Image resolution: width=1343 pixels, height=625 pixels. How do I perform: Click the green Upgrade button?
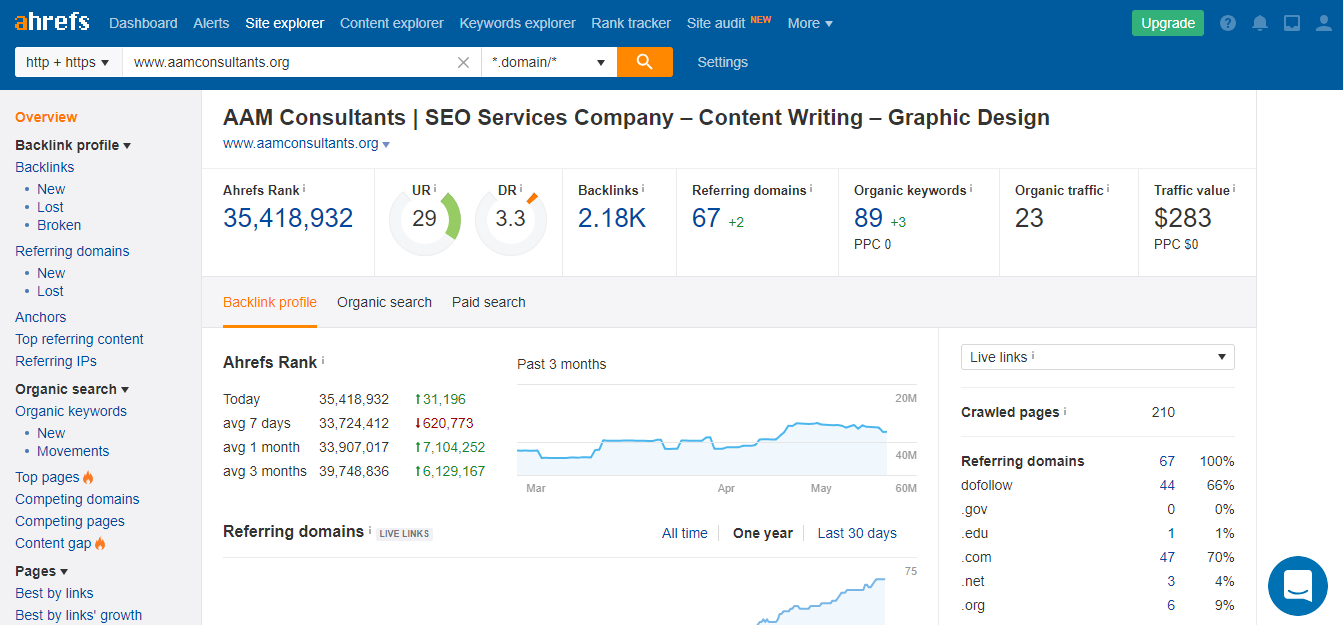click(1167, 21)
